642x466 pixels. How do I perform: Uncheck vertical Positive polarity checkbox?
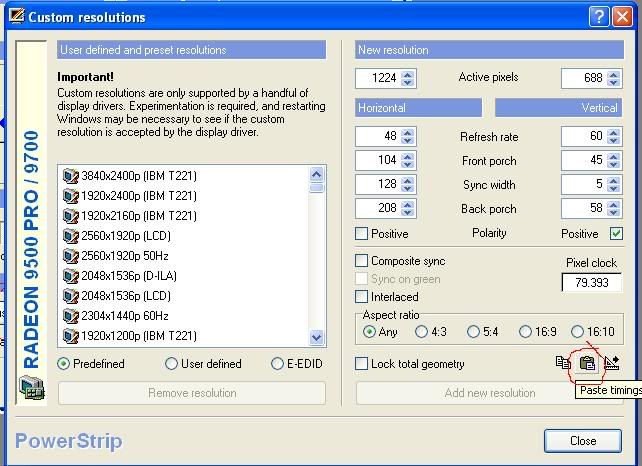[616, 233]
